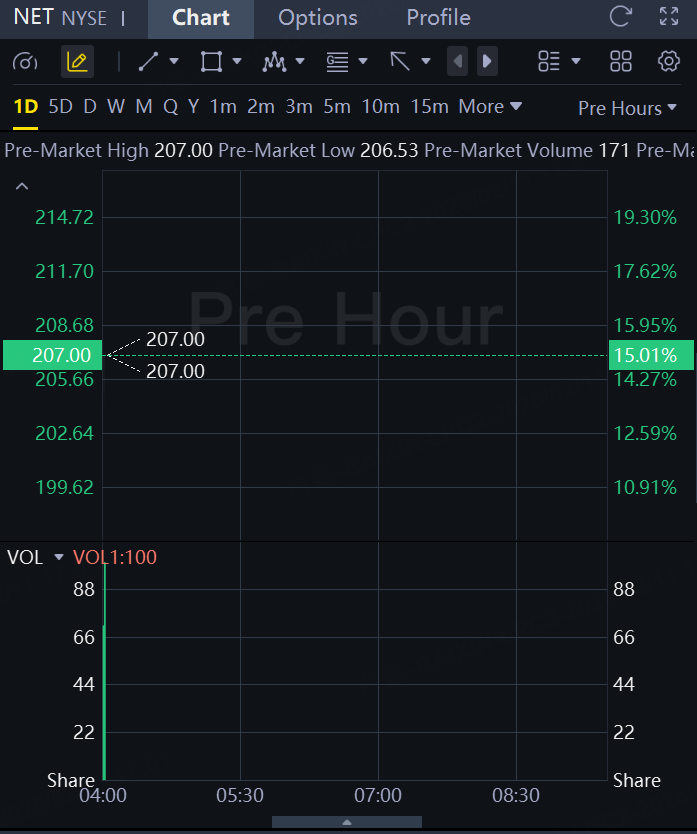The width and height of the screenshot is (697, 834).
Task: Open the grid multi-chart layout icon
Action: [621, 62]
